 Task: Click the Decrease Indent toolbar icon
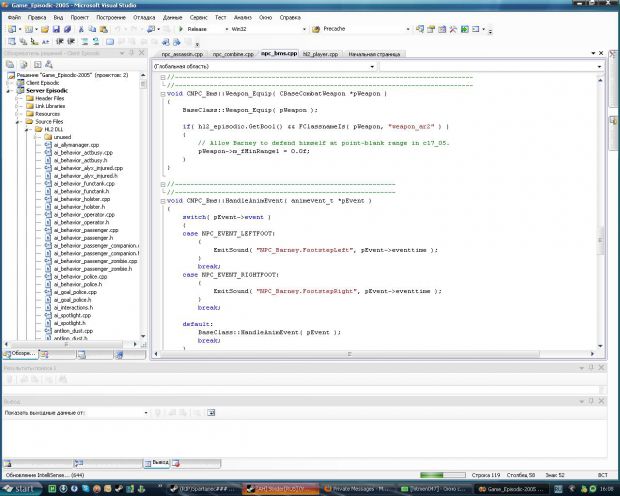(60, 41)
